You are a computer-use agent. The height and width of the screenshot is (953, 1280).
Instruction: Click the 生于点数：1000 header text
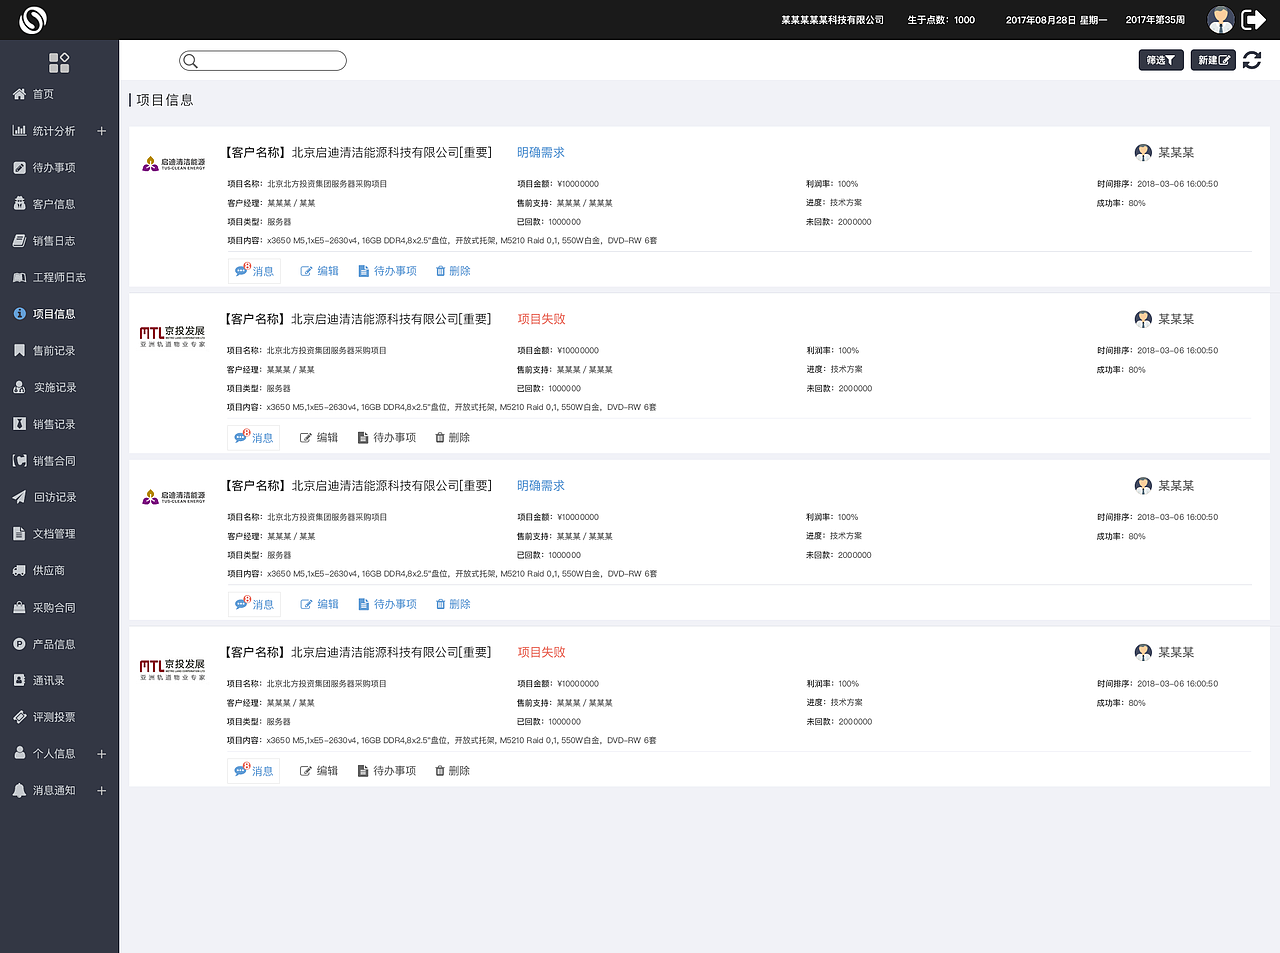coord(941,20)
